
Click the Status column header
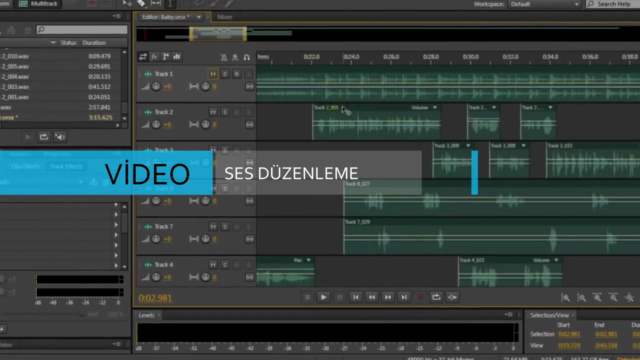68,42
